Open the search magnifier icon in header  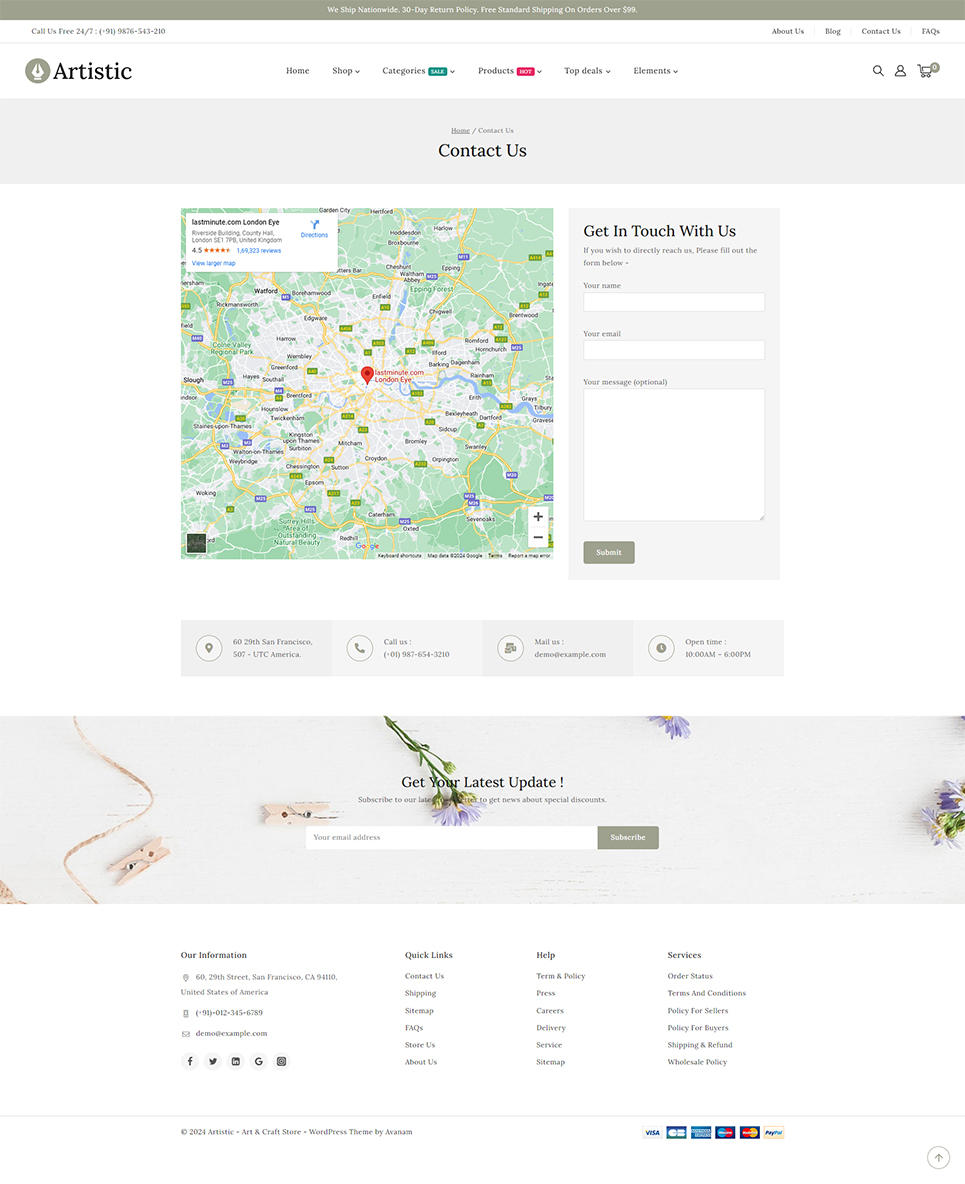878,71
